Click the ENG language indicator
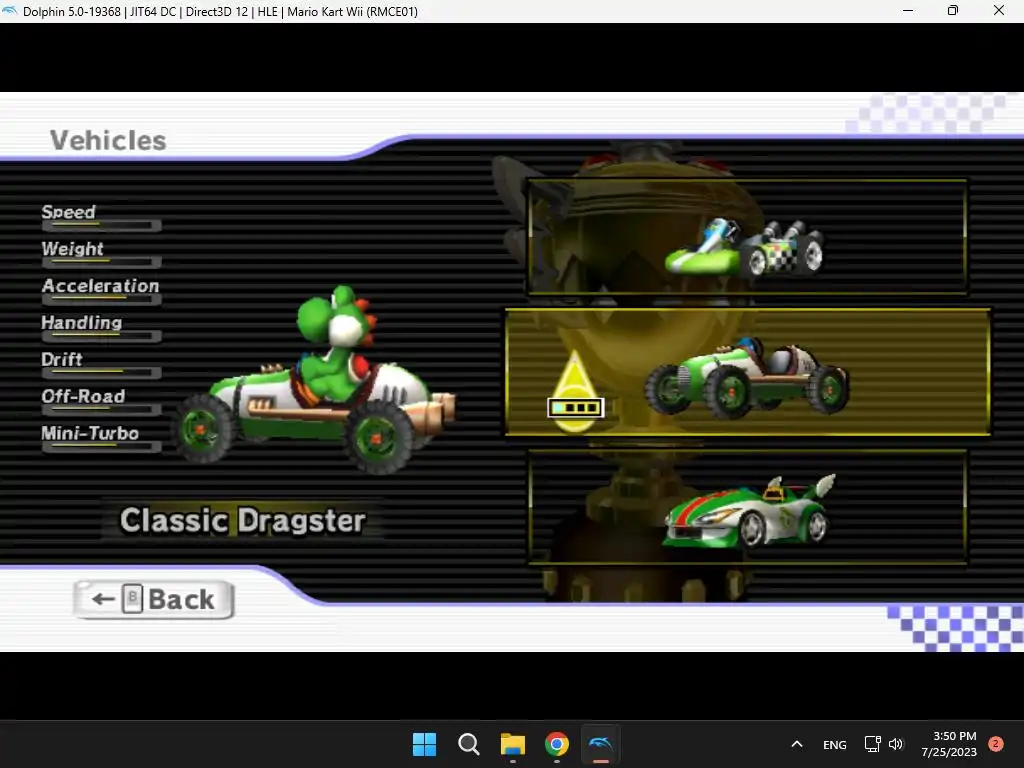The height and width of the screenshot is (768, 1024). [835, 744]
